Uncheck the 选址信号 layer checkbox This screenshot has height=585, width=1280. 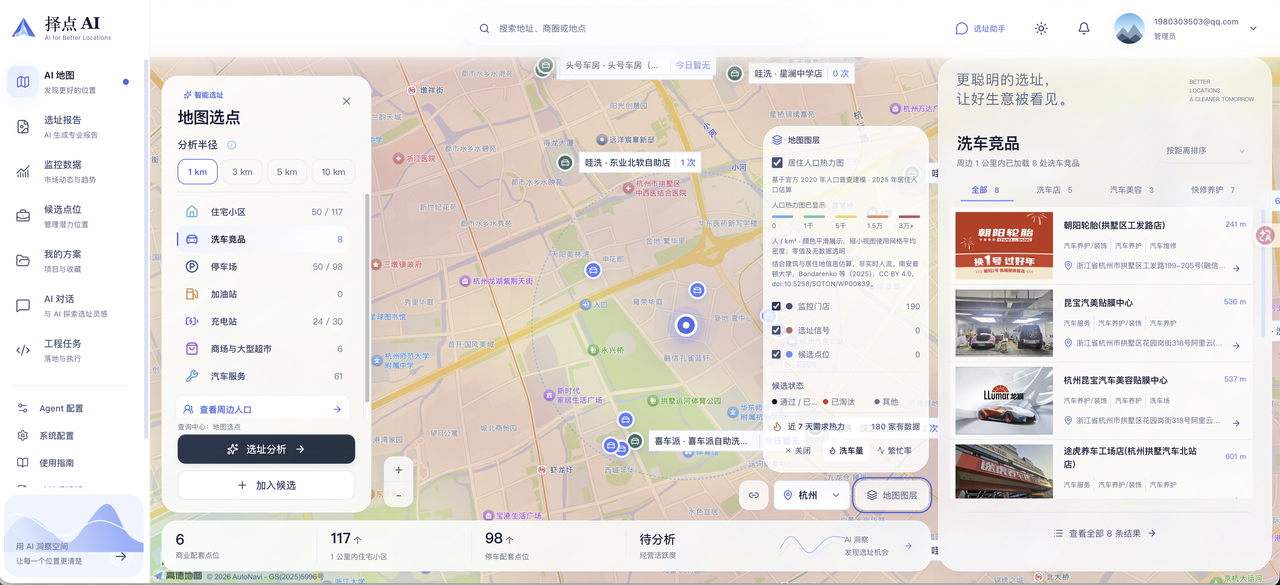pos(777,330)
